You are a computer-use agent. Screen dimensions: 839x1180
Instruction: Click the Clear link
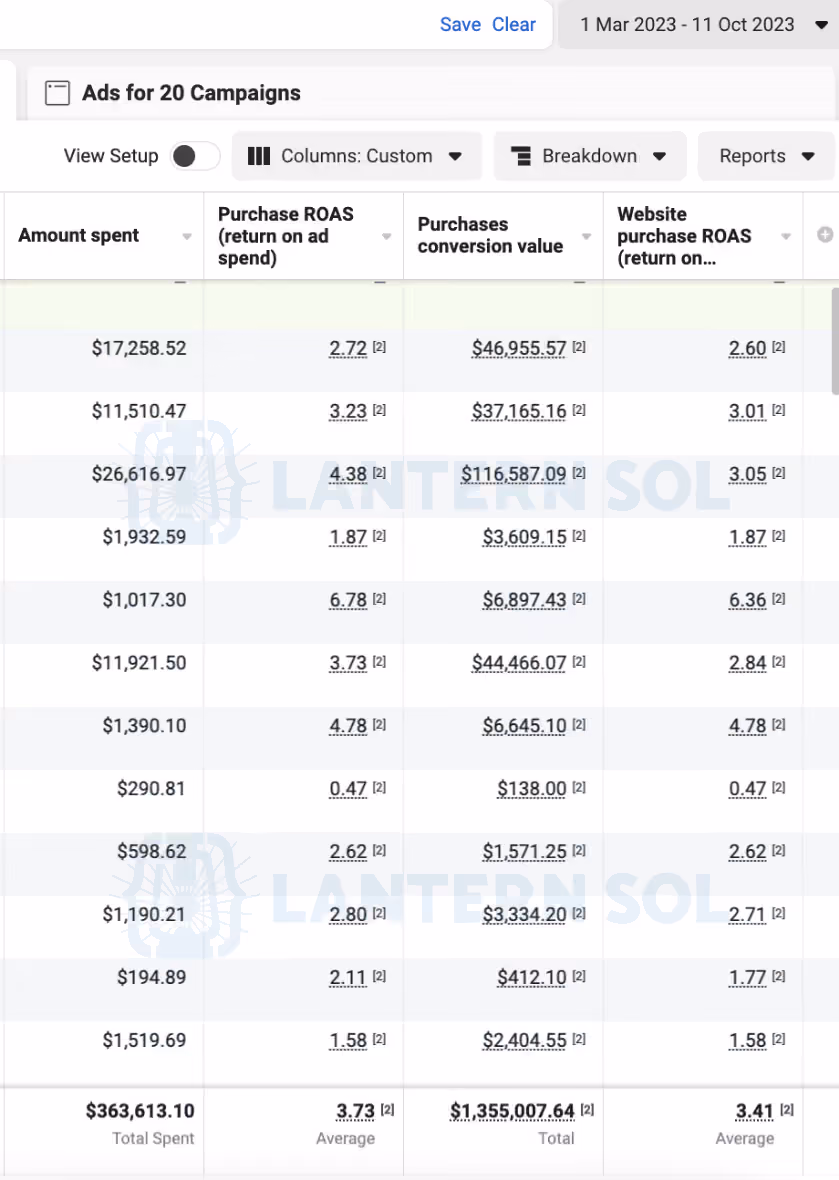[514, 25]
